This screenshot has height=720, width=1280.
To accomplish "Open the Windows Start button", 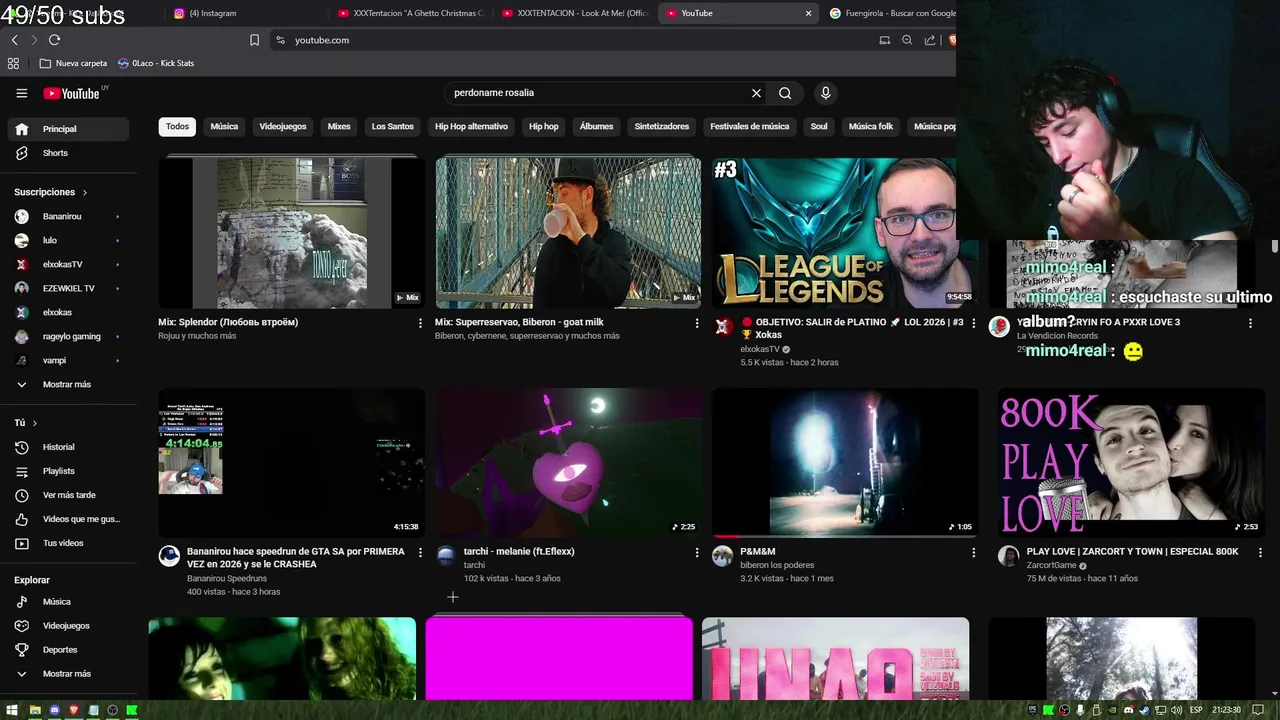I will click(x=14, y=710).
